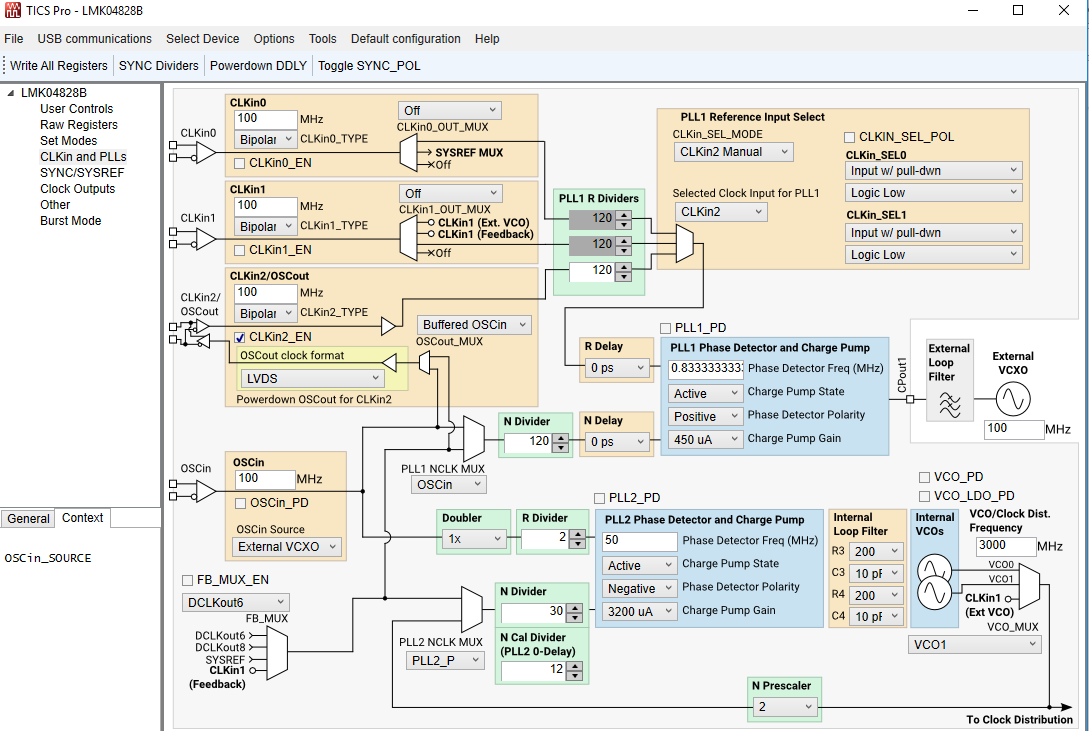Check the PLL1_PD powerdown box
1089x731 pixels.
point(665,328)
